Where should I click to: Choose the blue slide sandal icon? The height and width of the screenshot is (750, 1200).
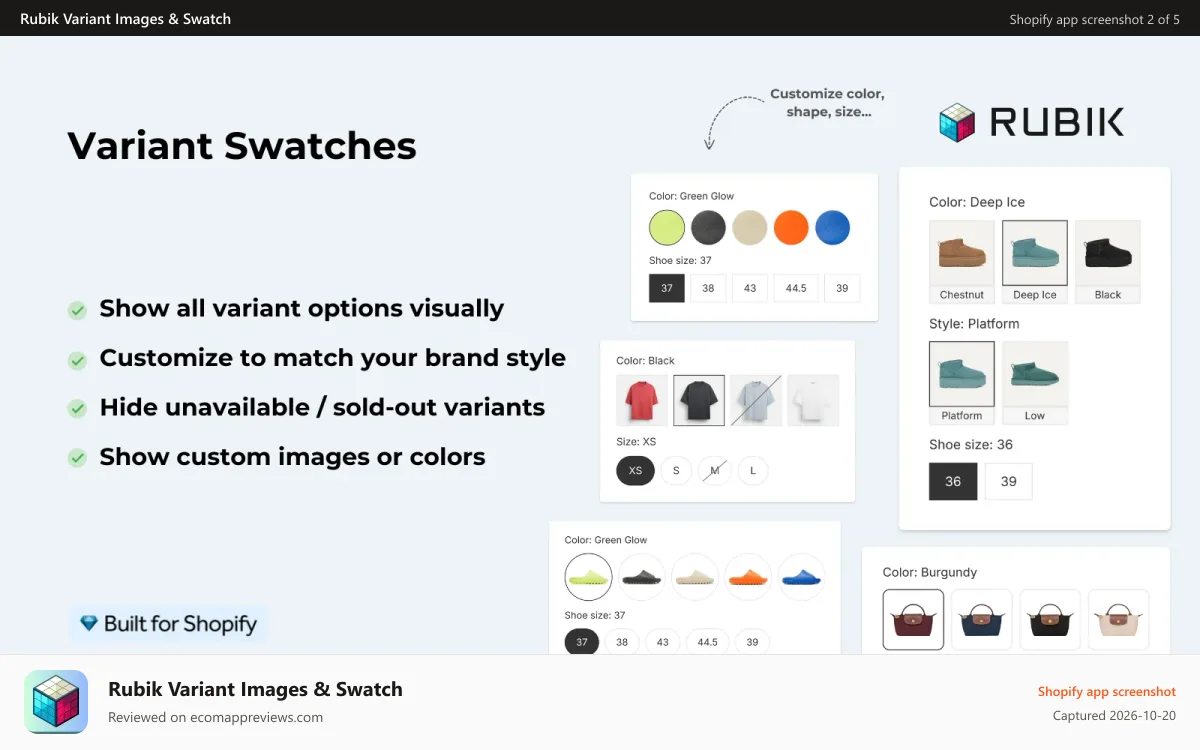(802, 577)
